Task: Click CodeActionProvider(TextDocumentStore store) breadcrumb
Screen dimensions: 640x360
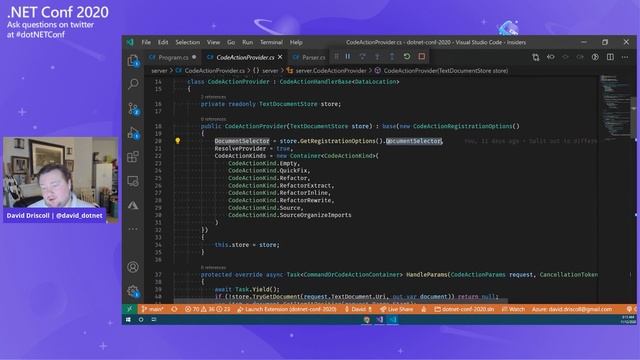Action: click(x=441, y=71)
